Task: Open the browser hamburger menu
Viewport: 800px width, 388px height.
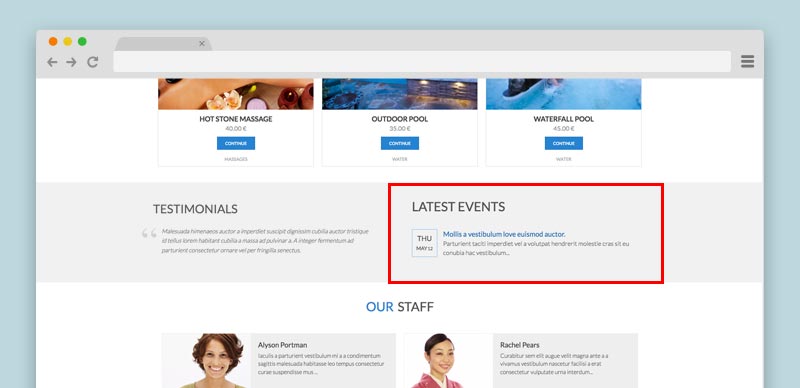Action: pos(747,62)
